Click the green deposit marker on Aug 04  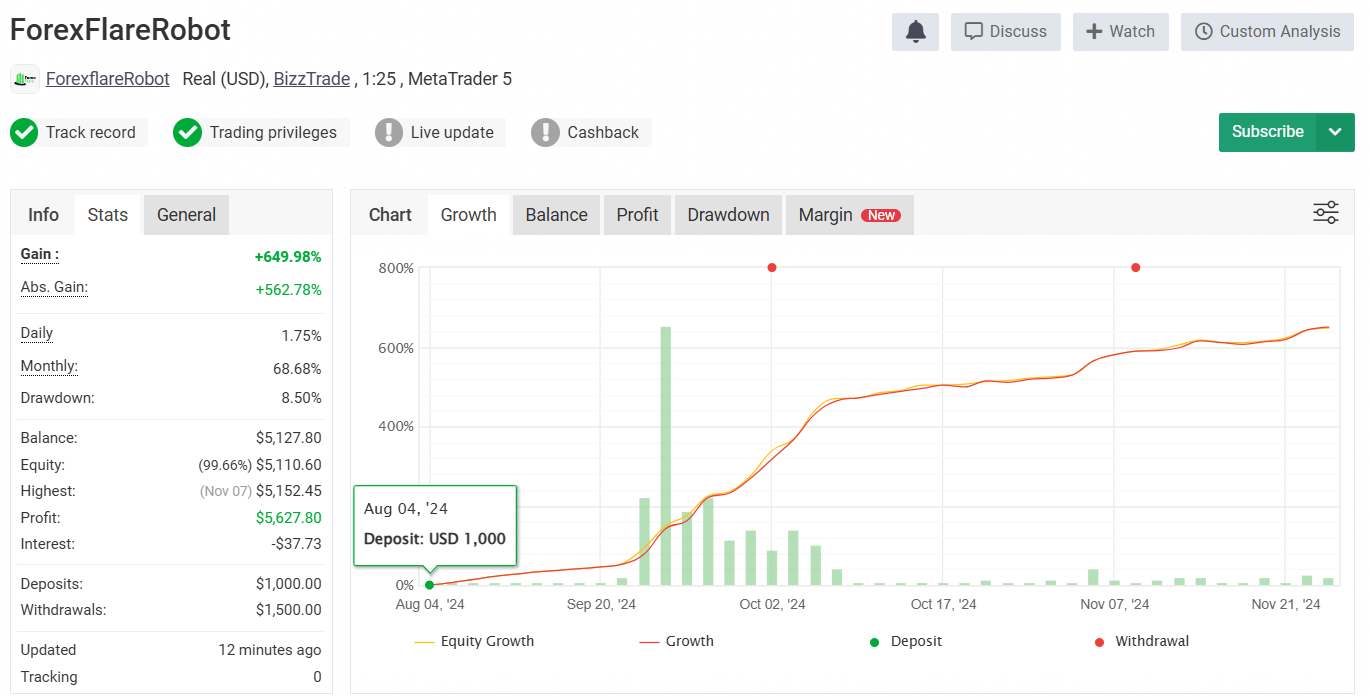(x=430, y=585)
